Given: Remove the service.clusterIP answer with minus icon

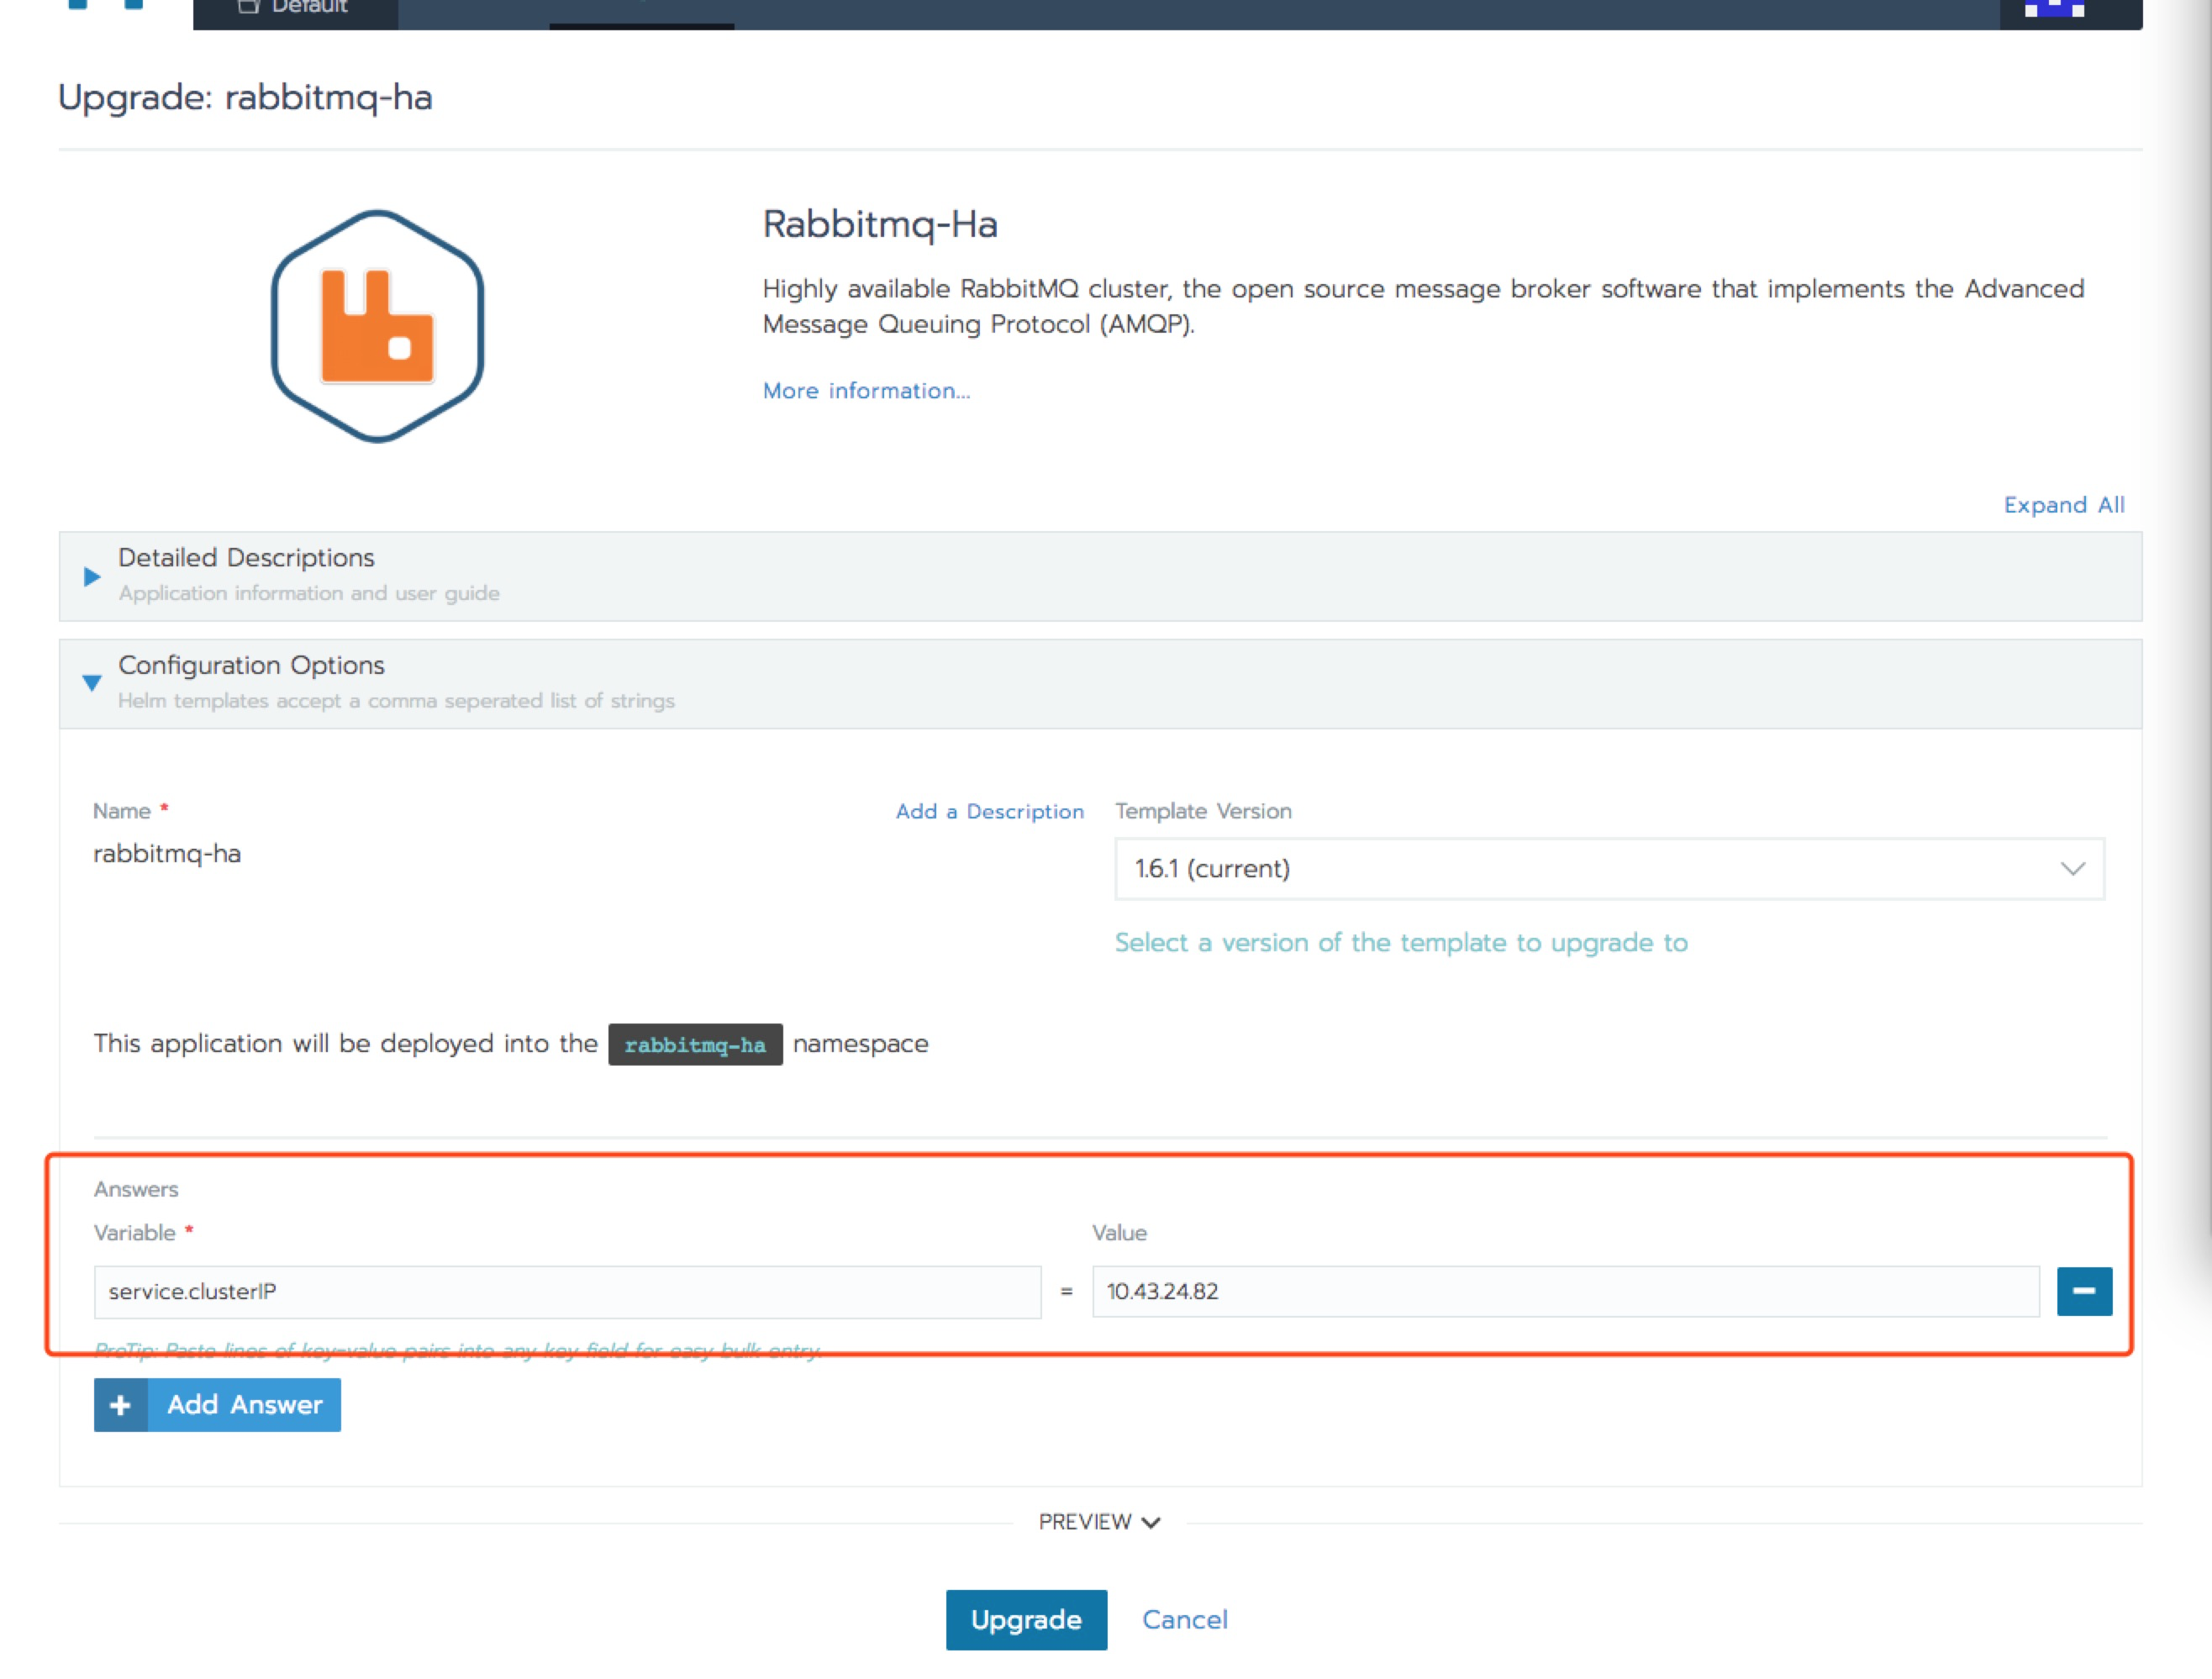Looking at the screenshot, I should pos(2084,1291).
